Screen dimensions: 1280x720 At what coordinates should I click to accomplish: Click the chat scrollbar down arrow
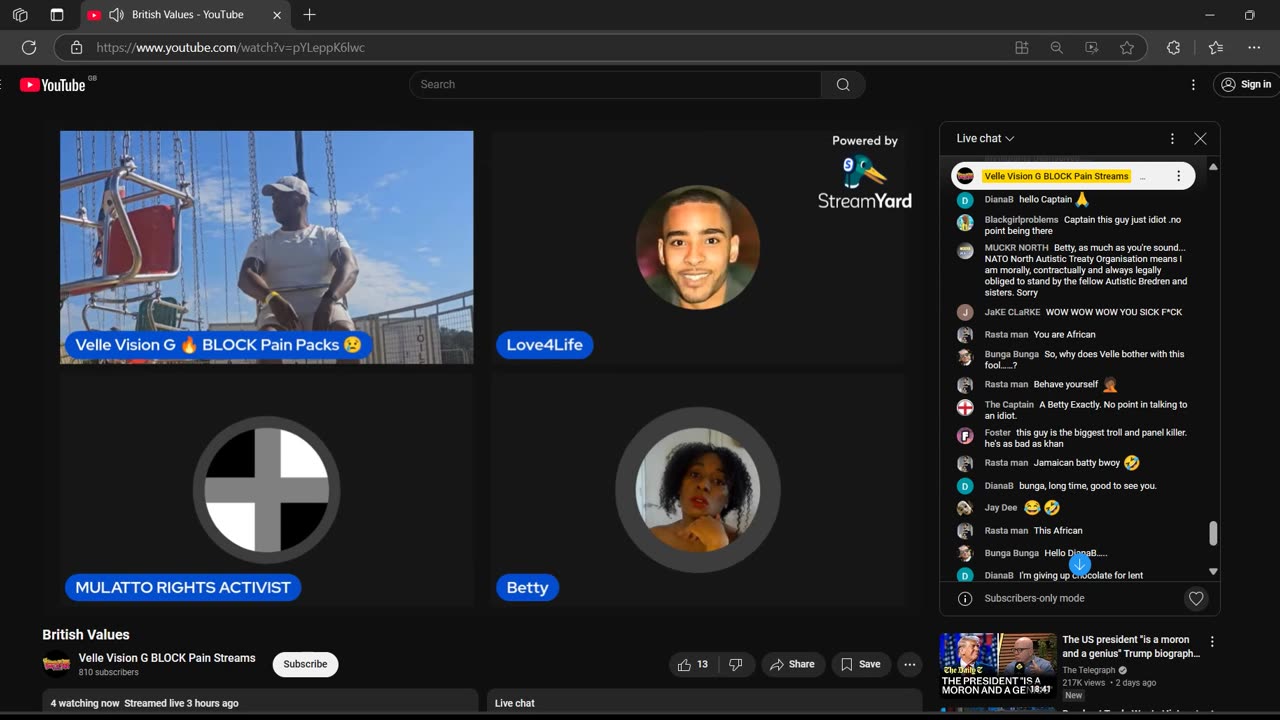tap(1213, 572)
